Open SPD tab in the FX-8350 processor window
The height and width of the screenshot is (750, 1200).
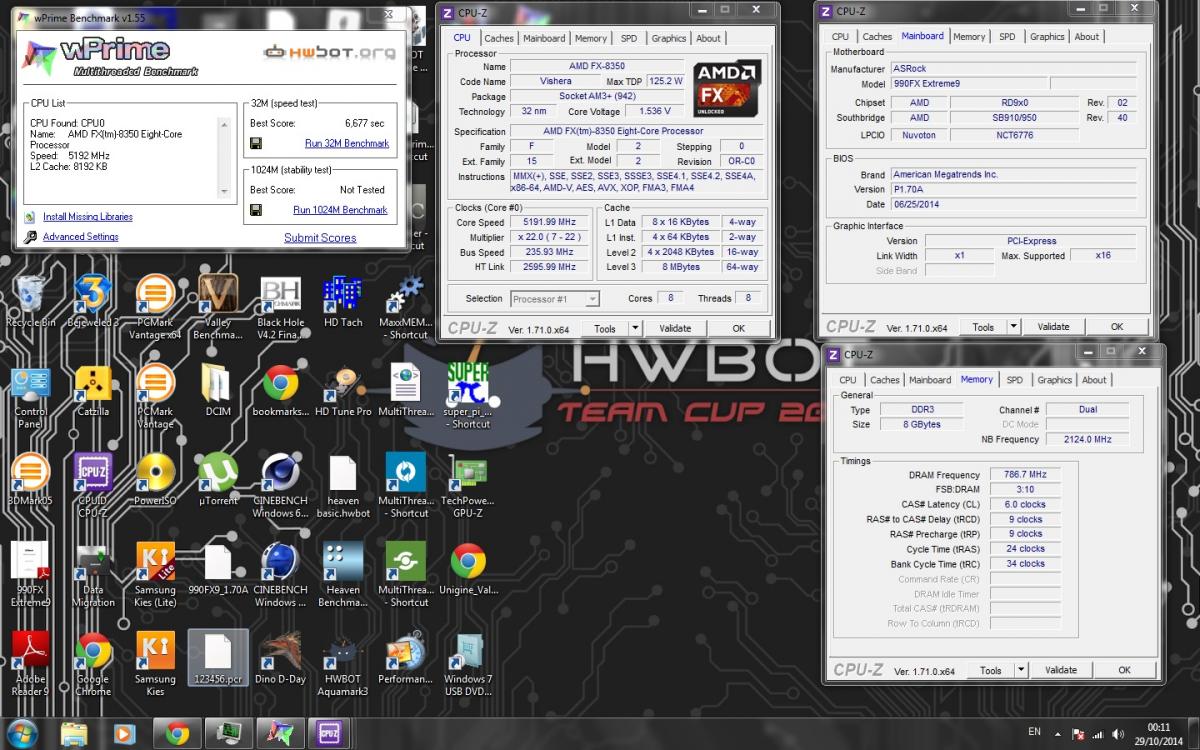pos(628,38)
